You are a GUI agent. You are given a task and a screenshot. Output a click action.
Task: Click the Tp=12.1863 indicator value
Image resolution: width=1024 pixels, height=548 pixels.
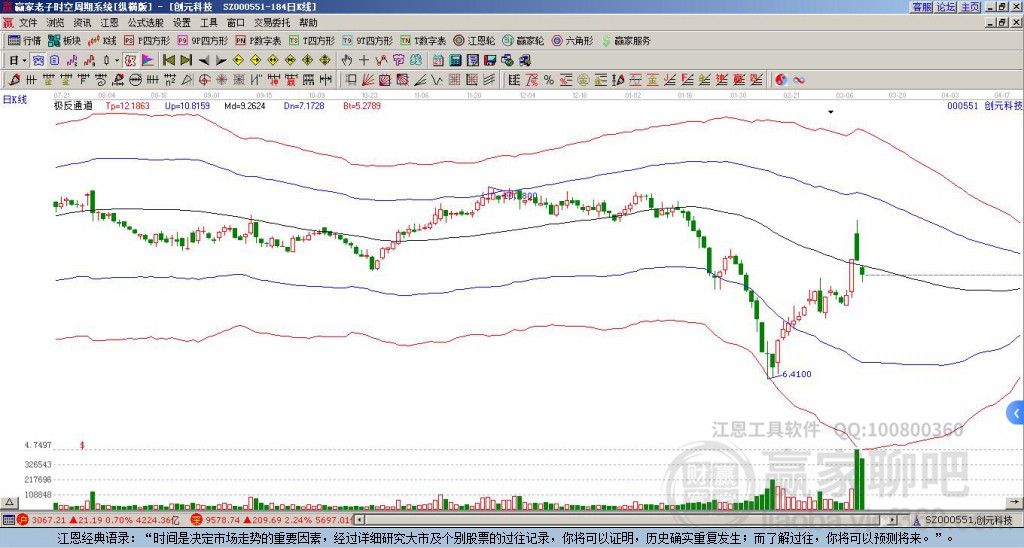(x=128, y=105)
